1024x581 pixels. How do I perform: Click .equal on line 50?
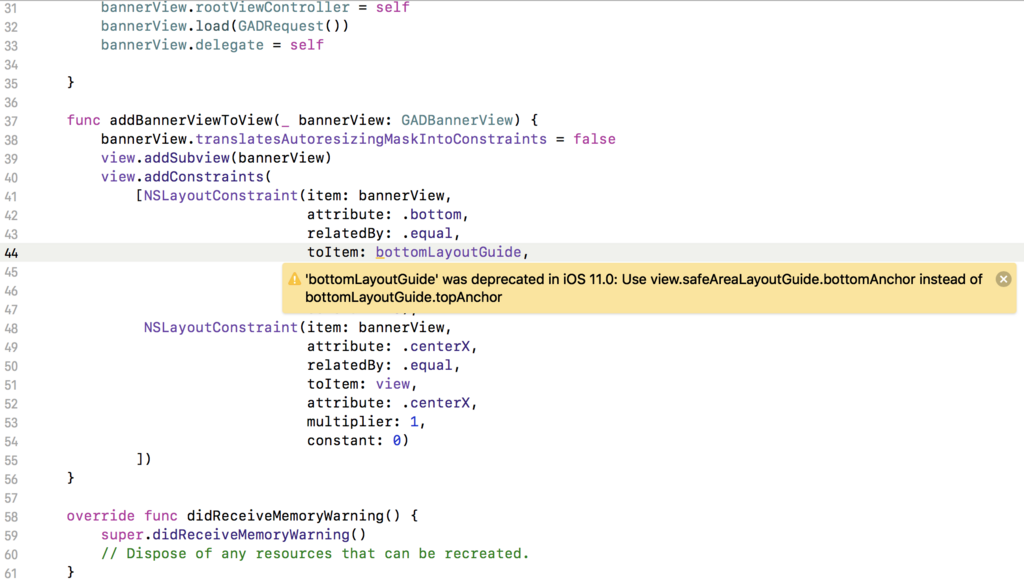pos(427,366)
